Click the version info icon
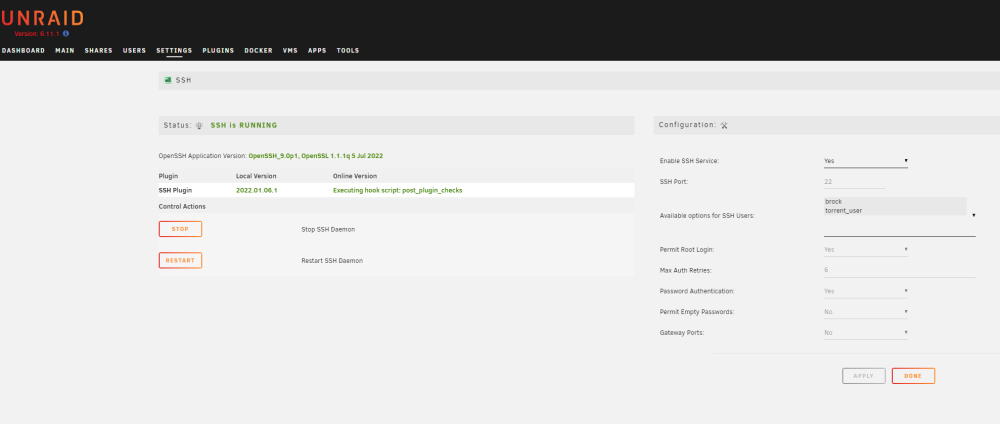 coord(66,33)
